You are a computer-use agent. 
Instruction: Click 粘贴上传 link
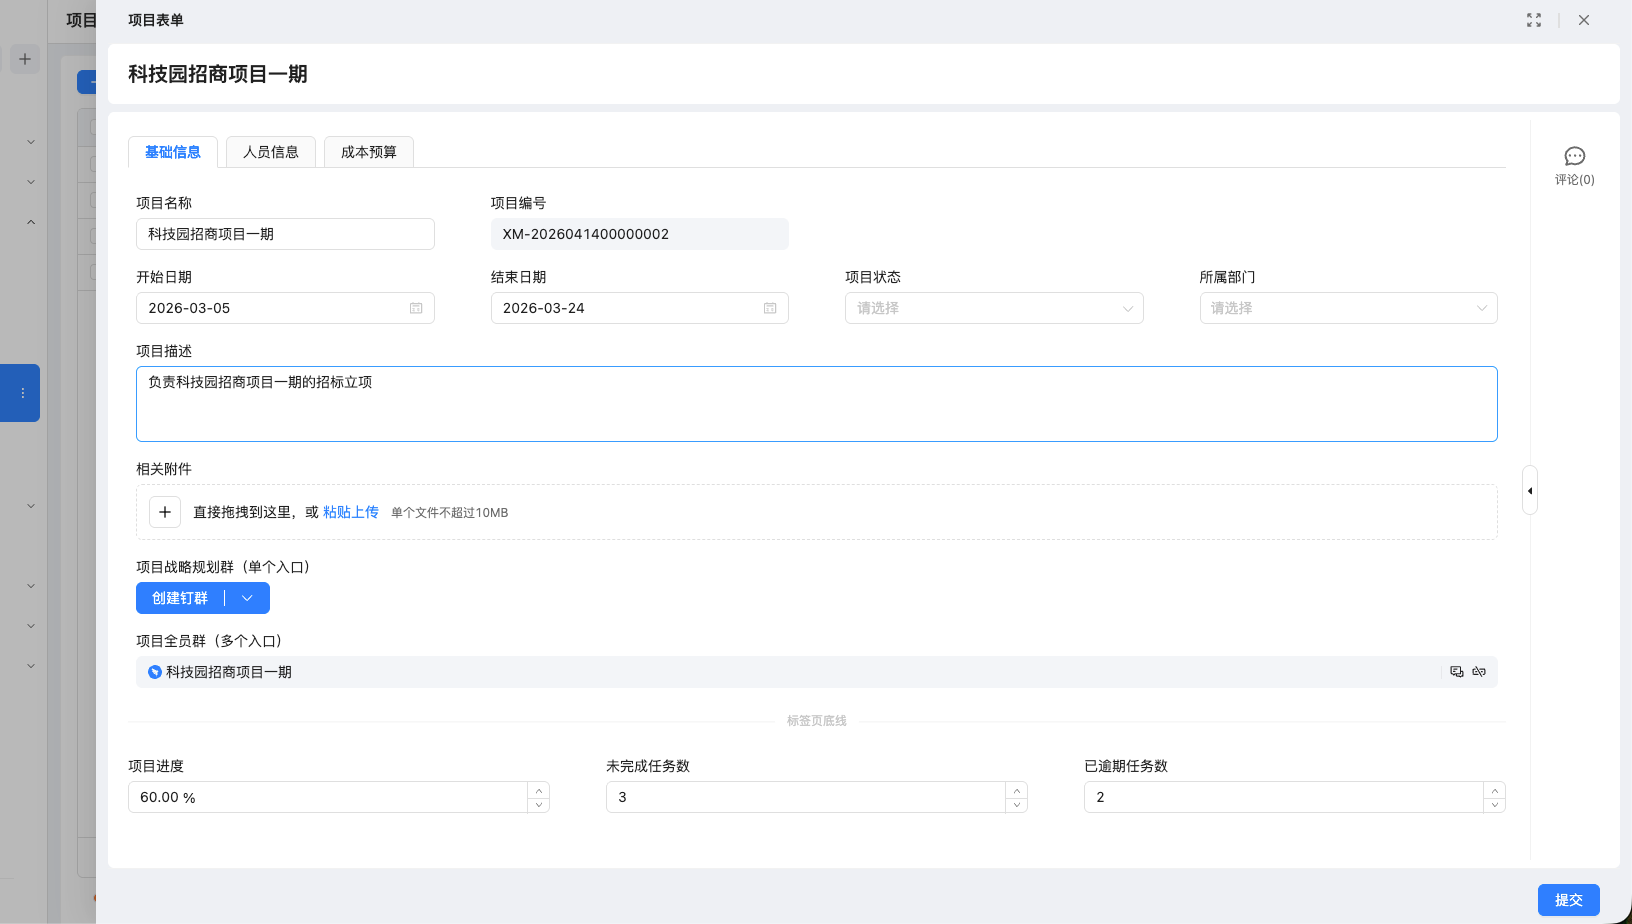351,512
